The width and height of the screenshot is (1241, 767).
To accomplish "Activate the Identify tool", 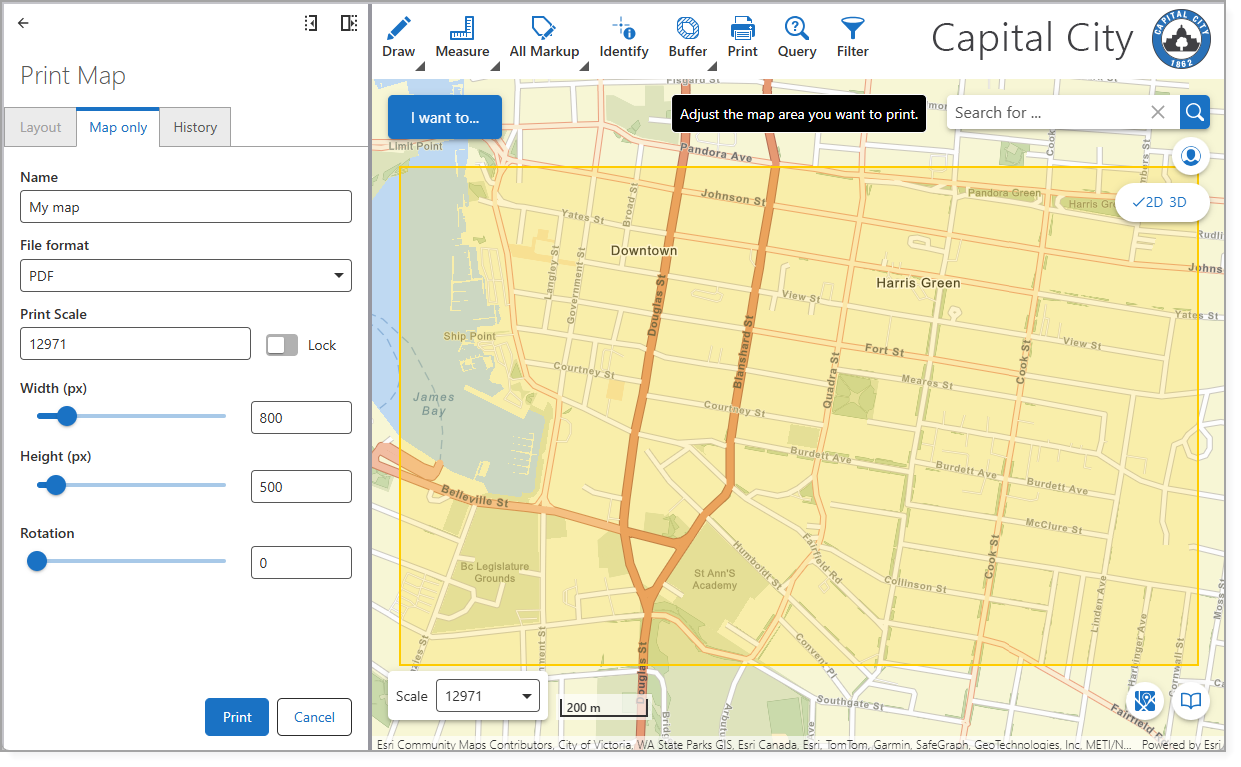I will [624, 37].
